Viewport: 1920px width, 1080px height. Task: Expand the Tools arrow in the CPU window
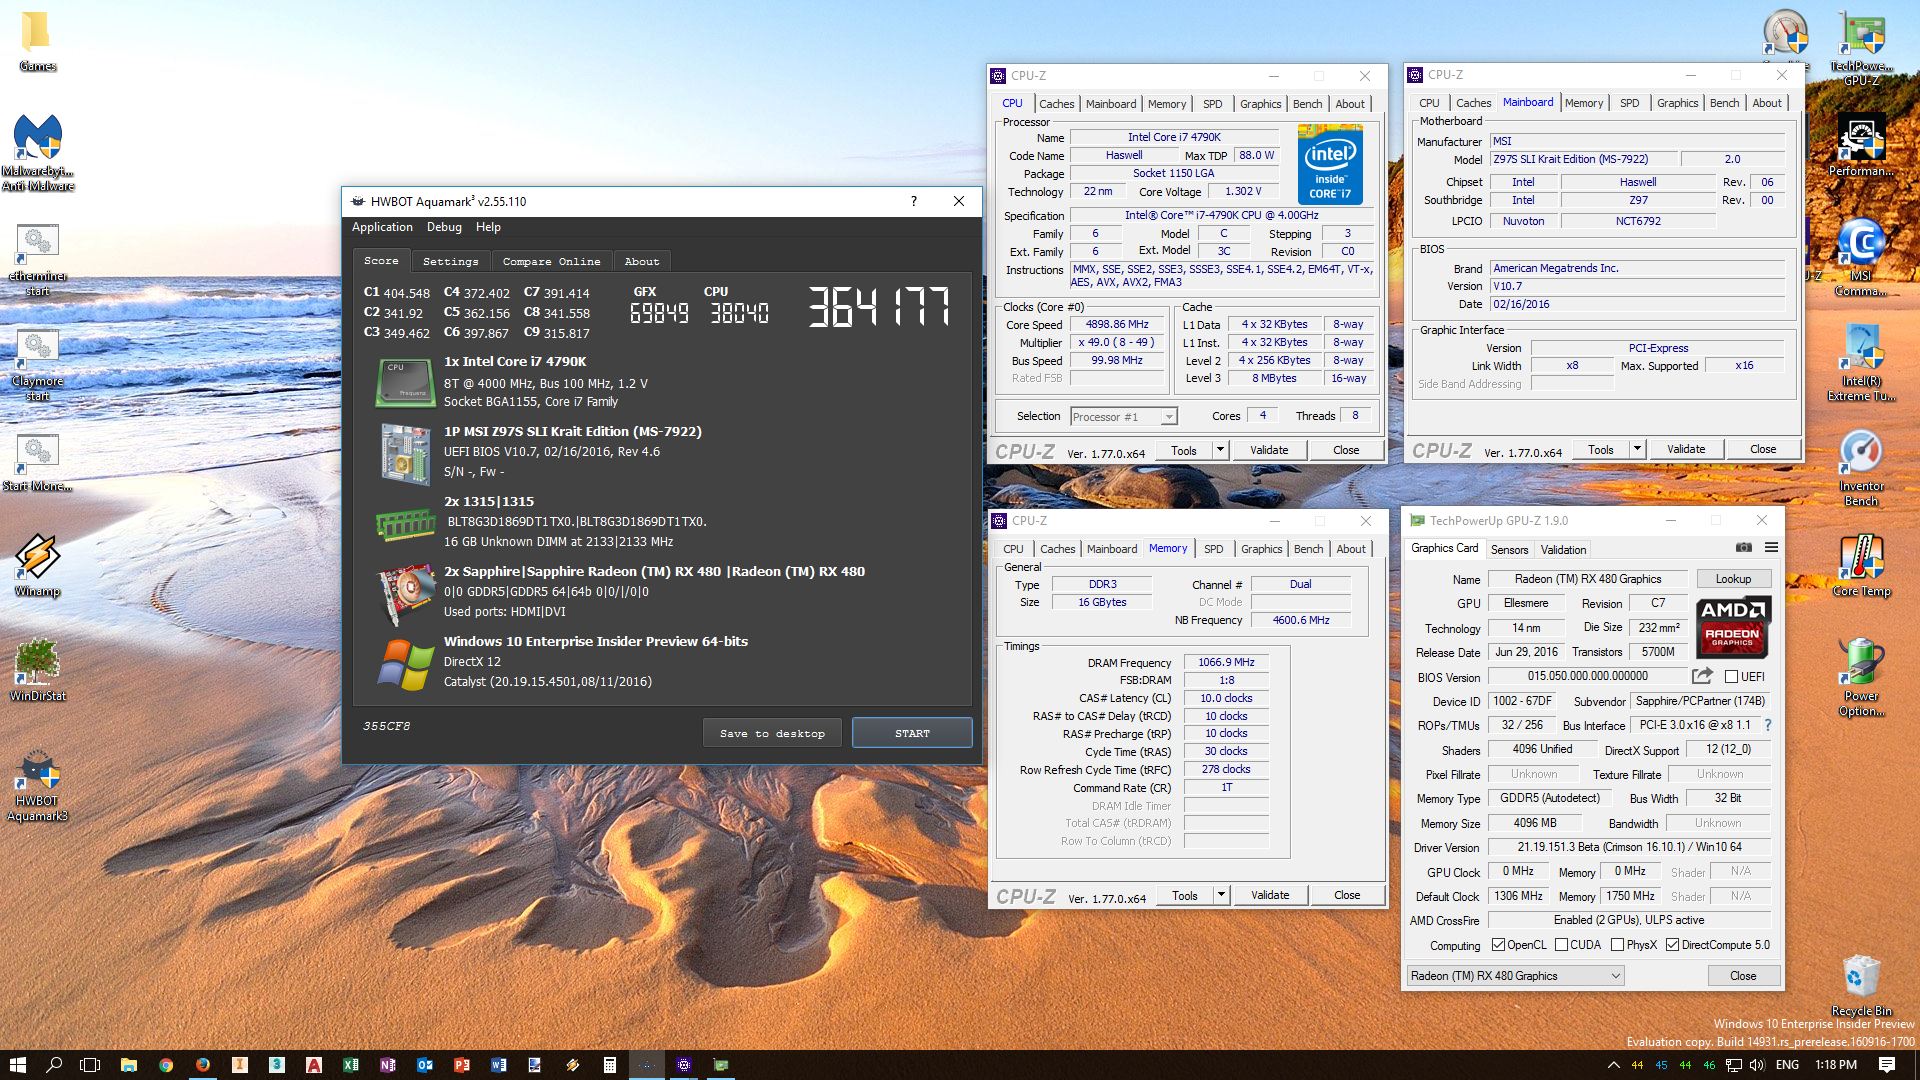click(1220, 450)
